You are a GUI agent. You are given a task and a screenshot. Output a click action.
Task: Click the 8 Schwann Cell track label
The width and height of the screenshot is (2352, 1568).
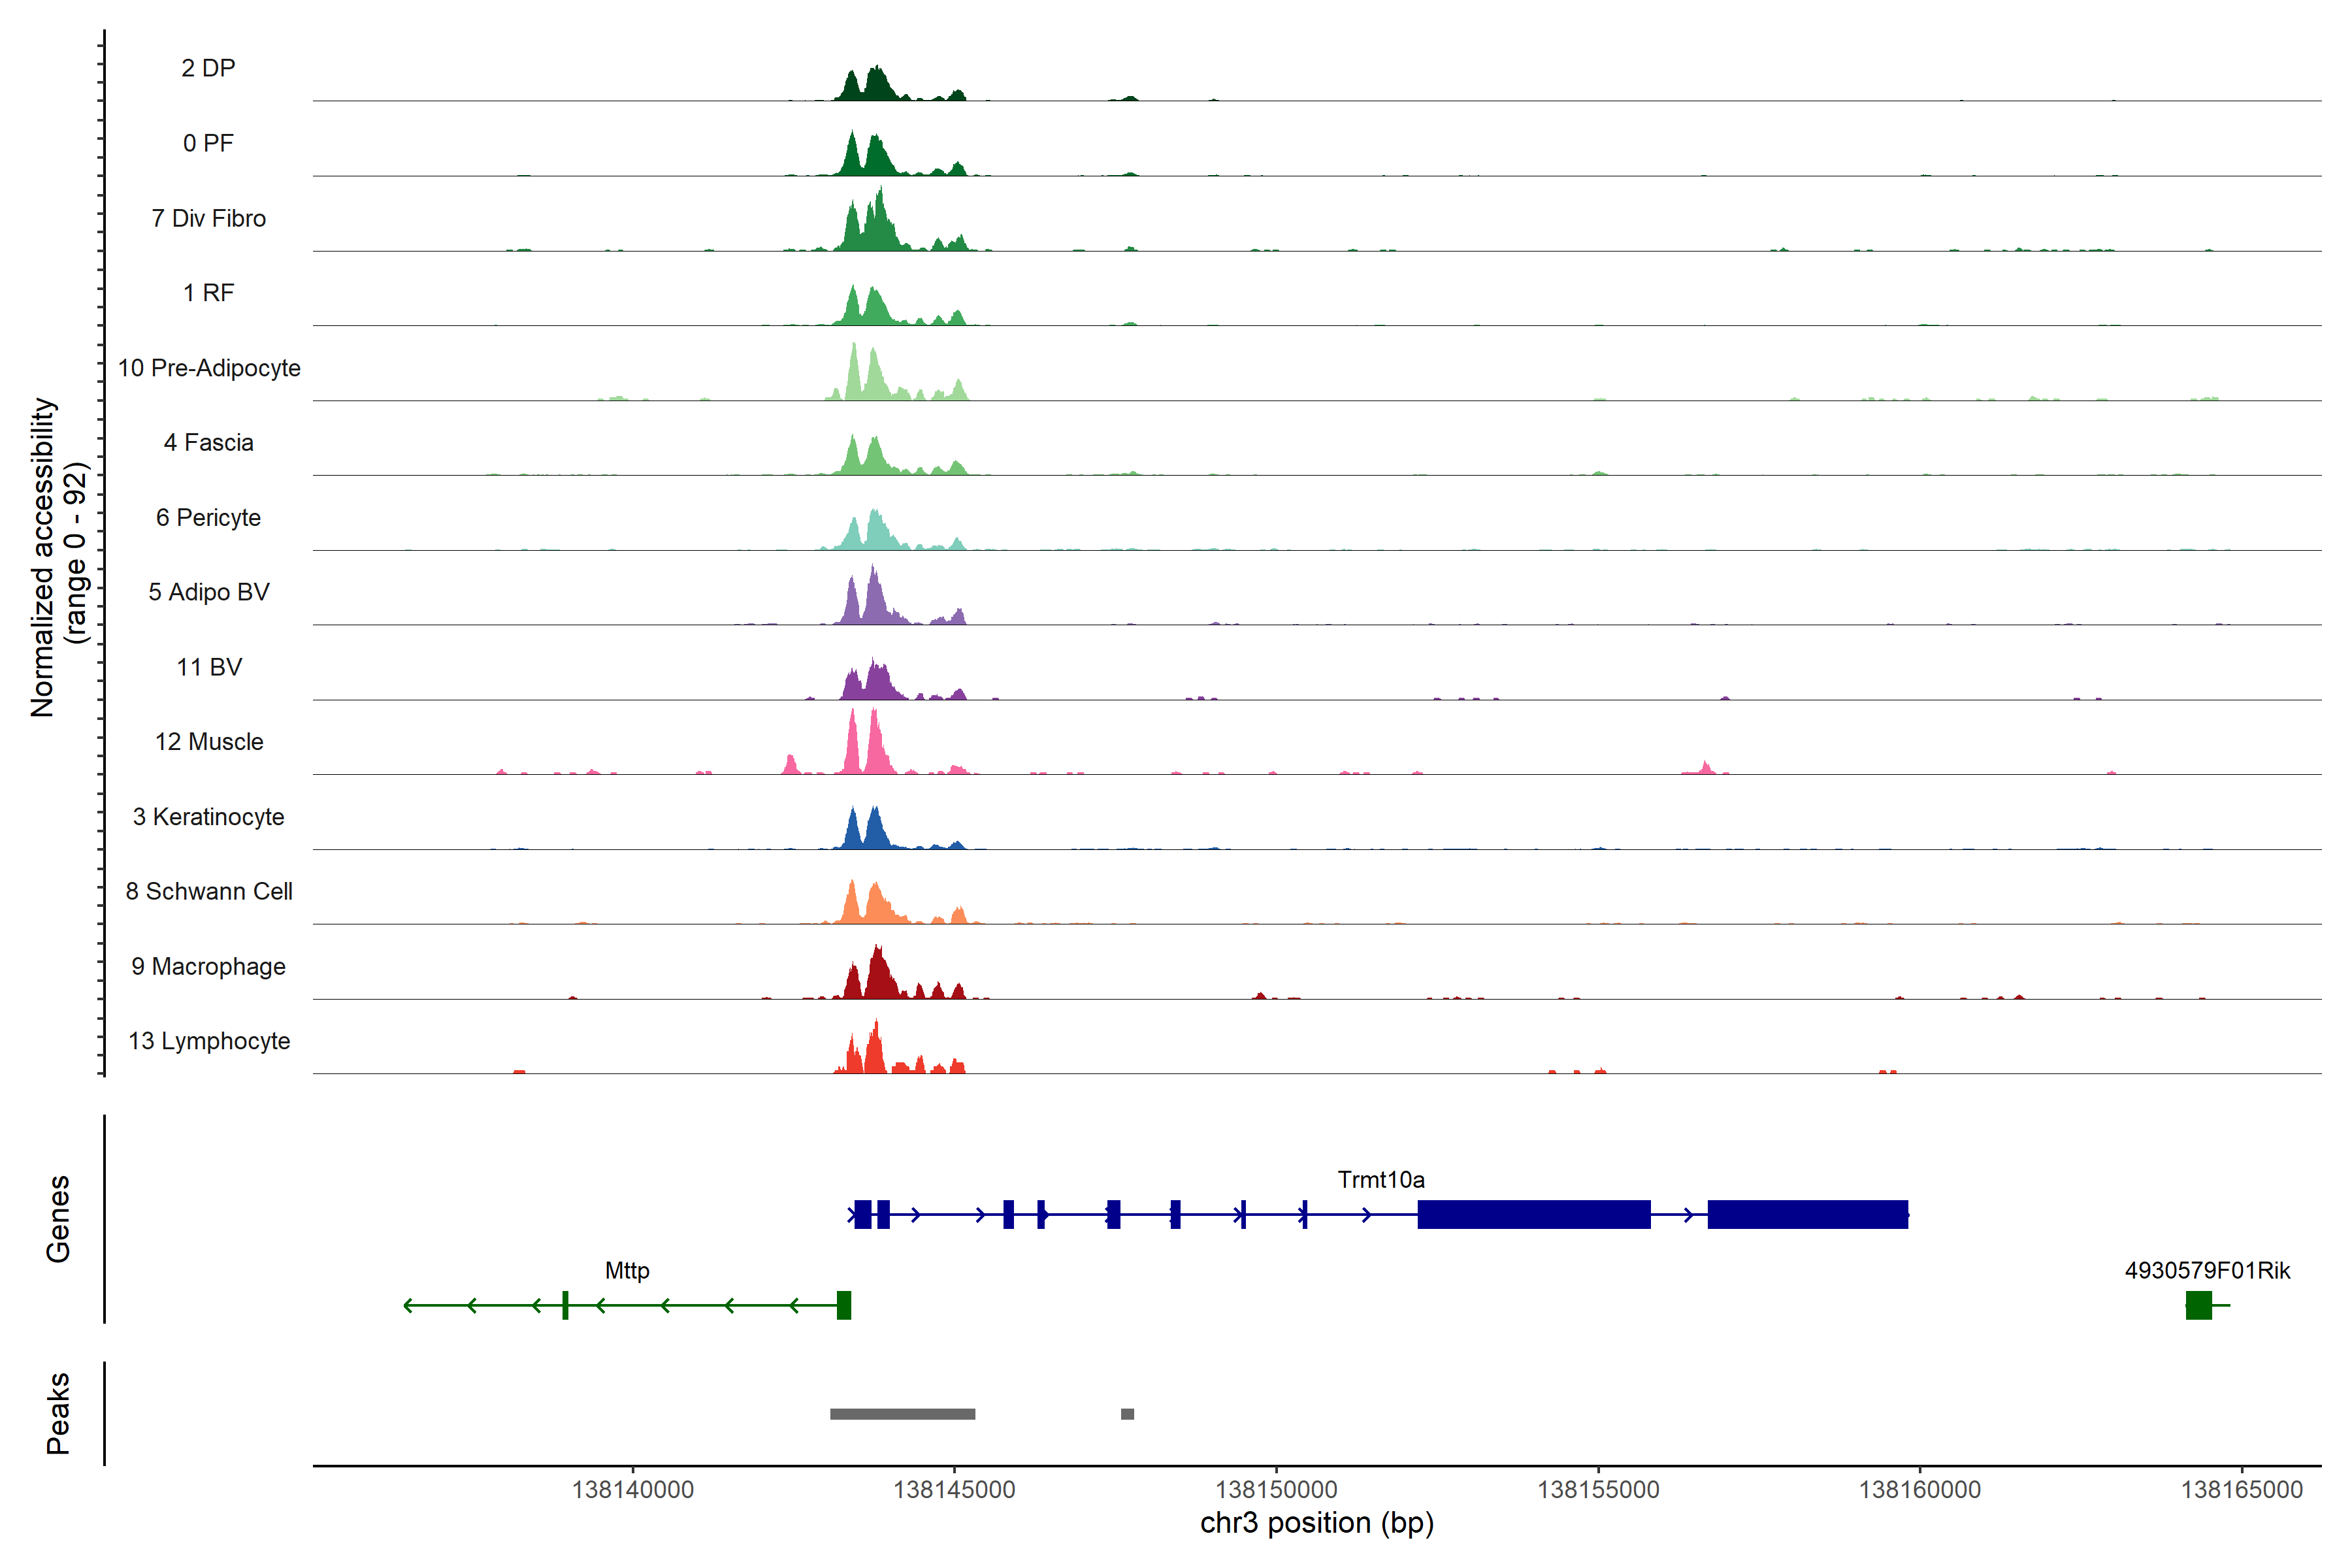coord(209,891)
